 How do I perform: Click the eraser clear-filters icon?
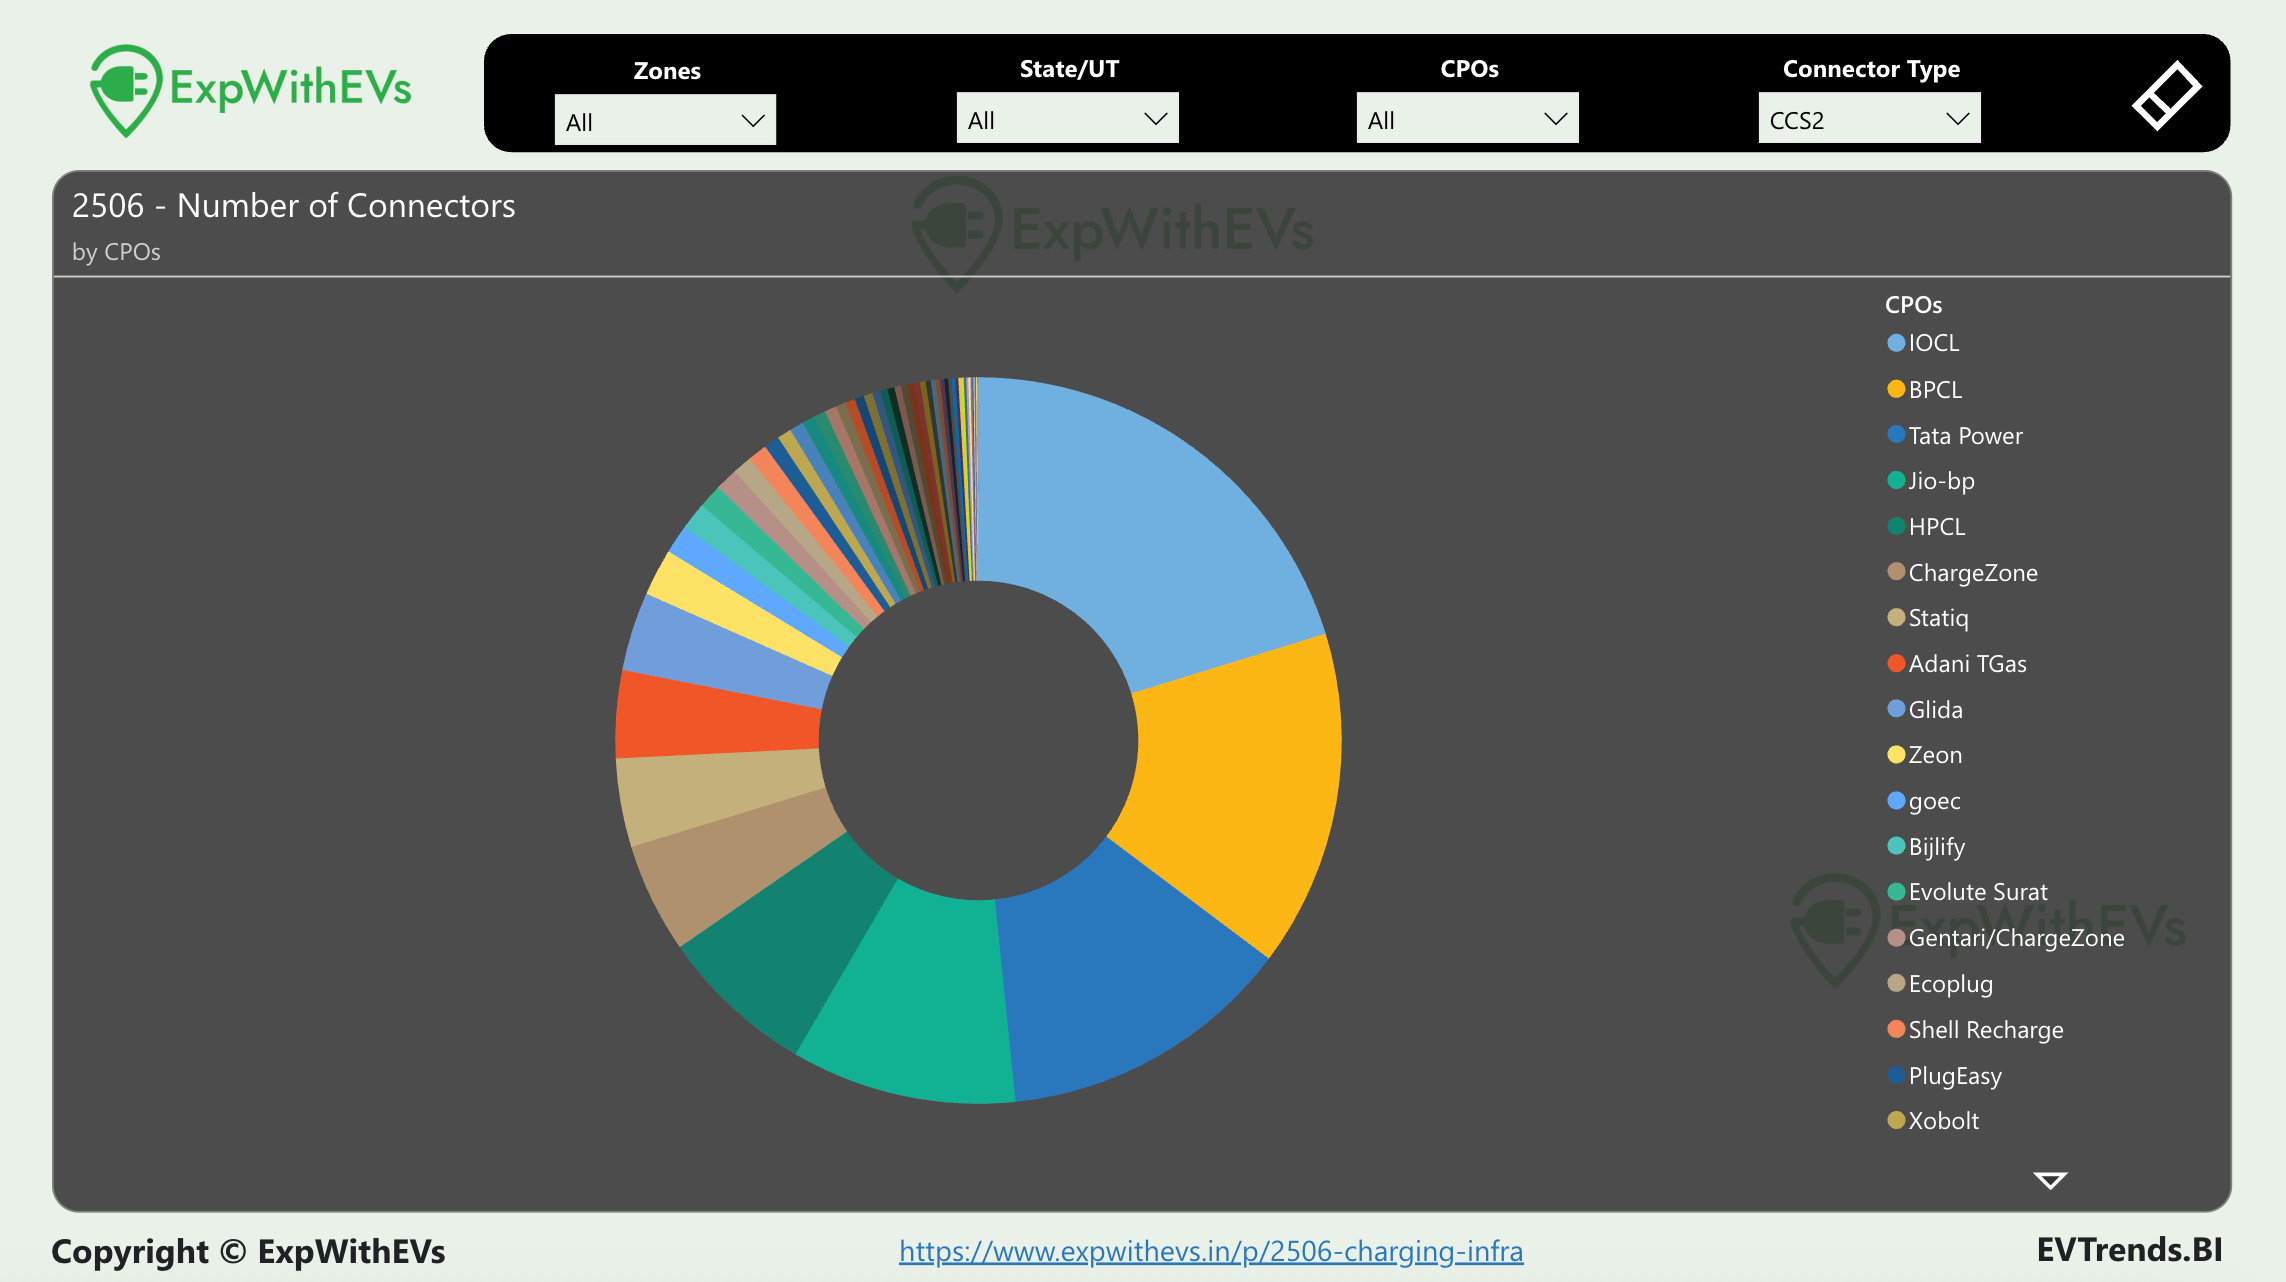point(2166,95)
